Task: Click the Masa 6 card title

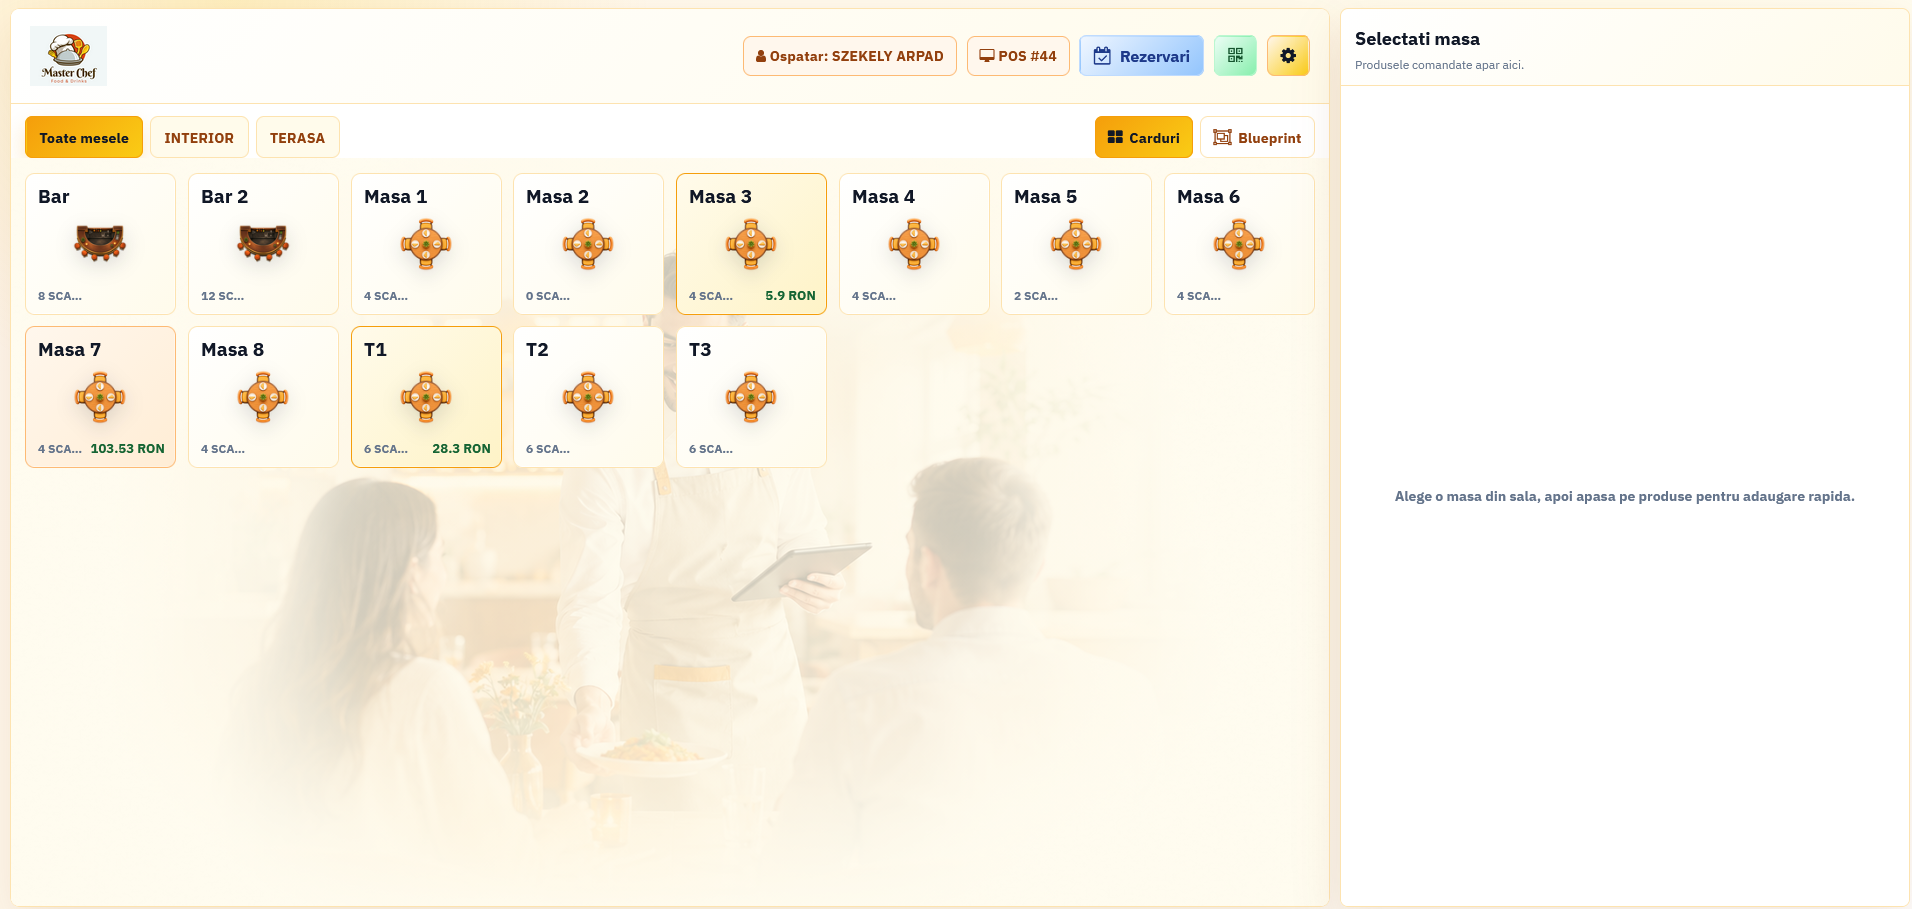Action: [1208, 197]
